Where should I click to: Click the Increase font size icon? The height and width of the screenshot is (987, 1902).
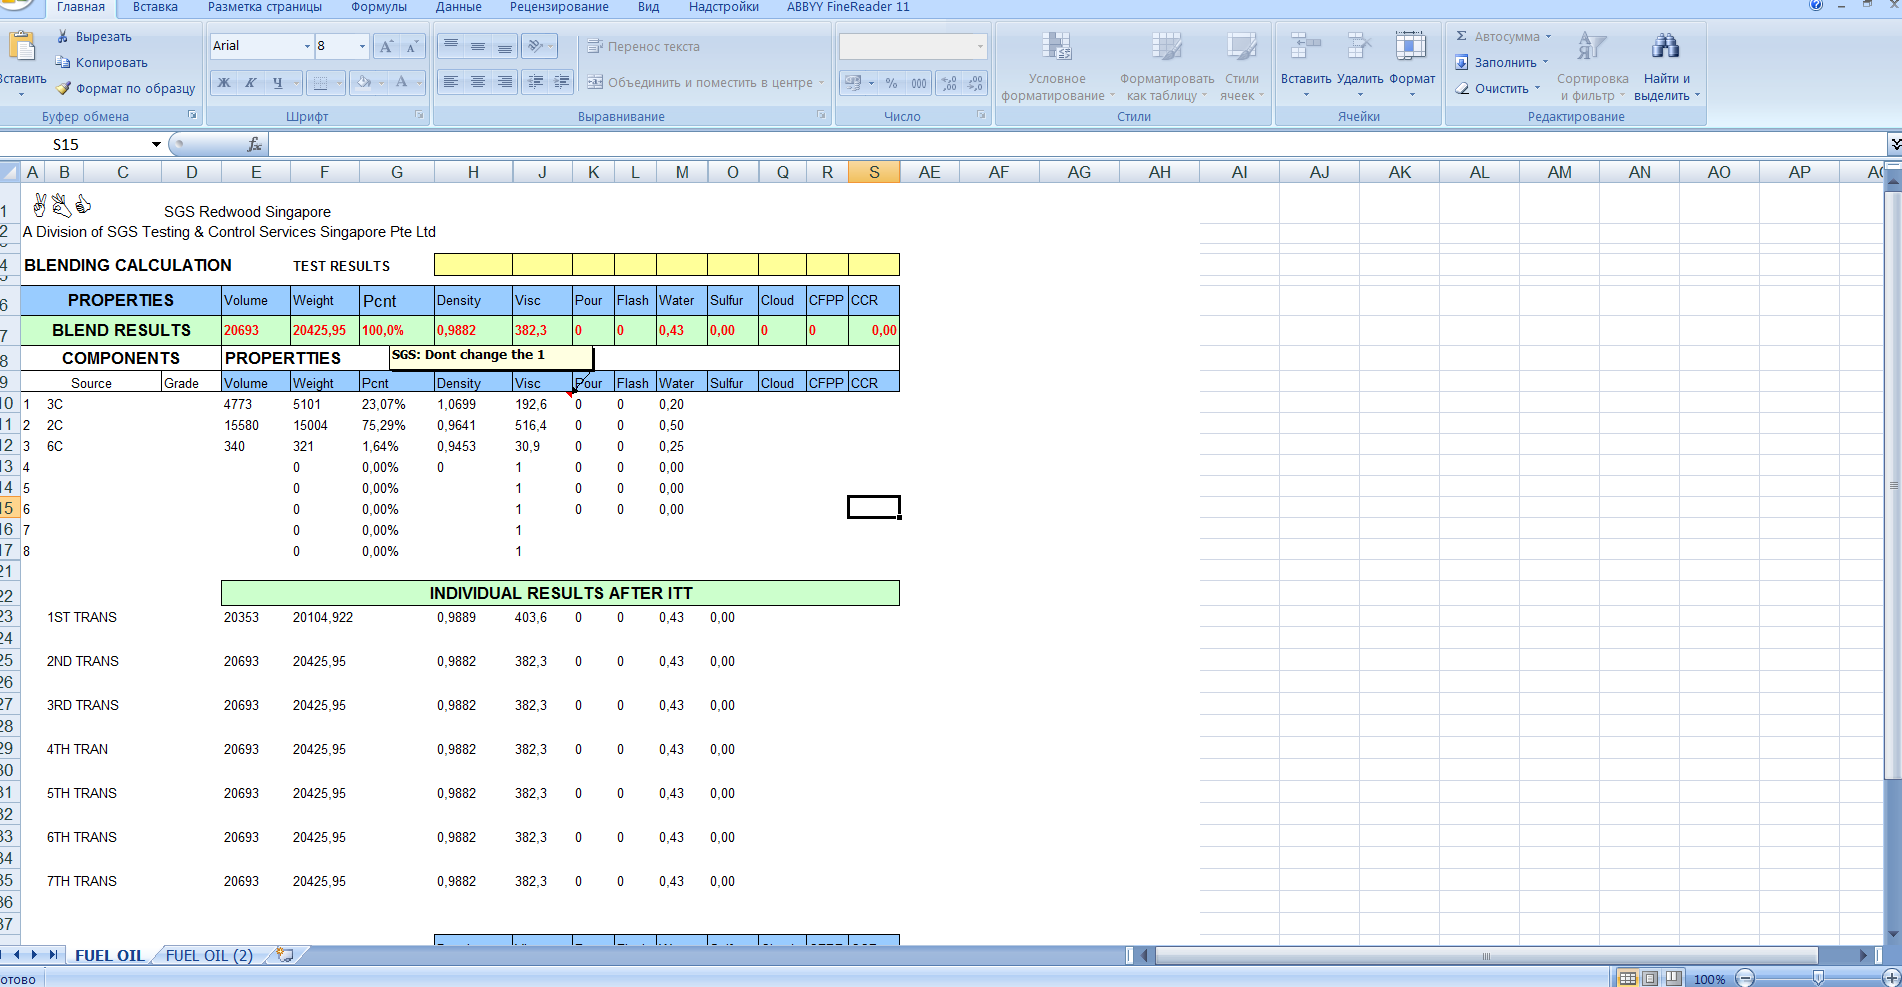click(x=386, y=47)
